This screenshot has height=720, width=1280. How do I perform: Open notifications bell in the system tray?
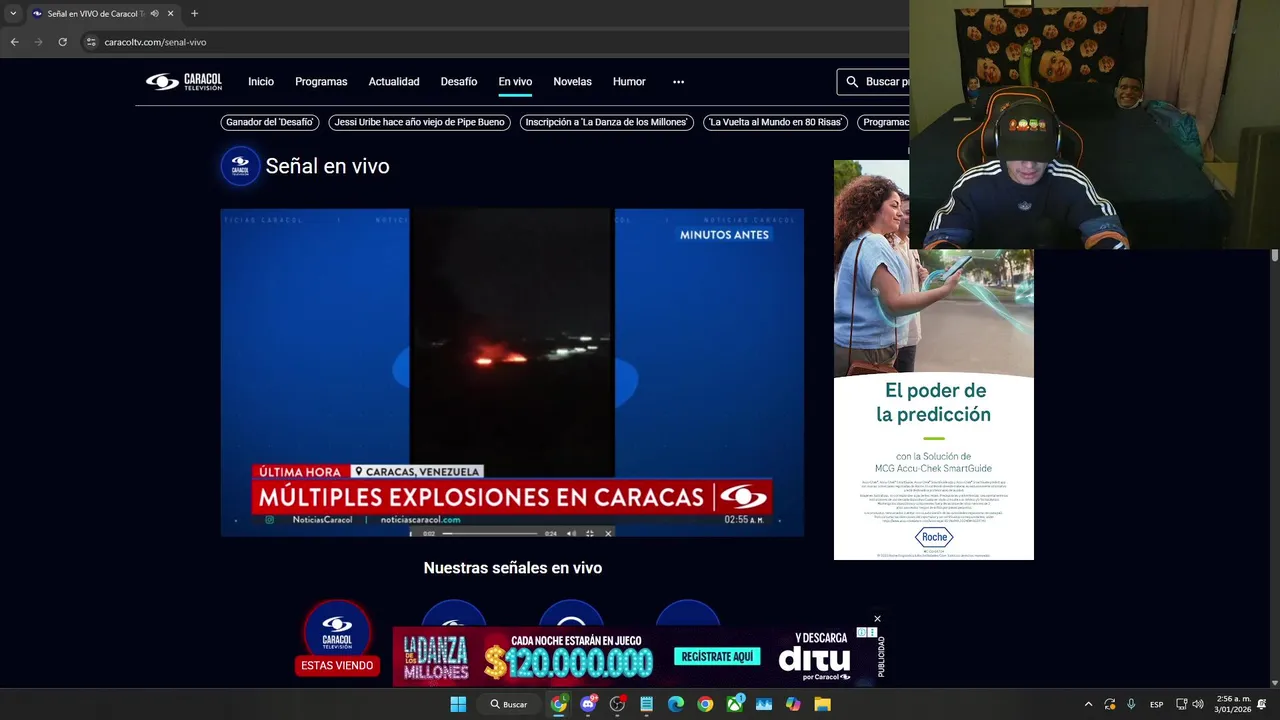pos(1262,704)
